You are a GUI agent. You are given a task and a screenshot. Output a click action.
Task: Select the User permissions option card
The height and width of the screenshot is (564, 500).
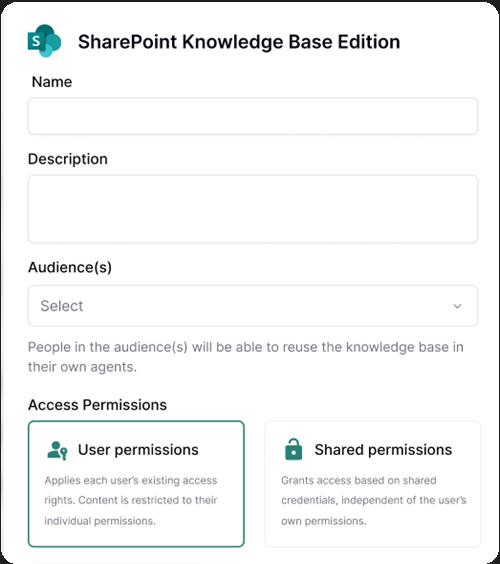(x=136, y=484)
